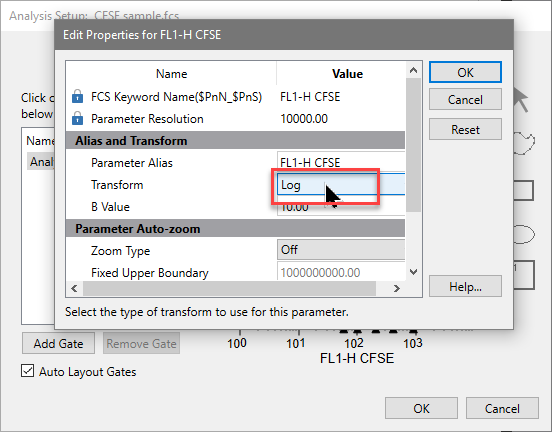This screenshot has height=432, width=552.
Task: Click the lock icon beside FCS Keyword Name
Action: pyautogui.click(x=77, y=96)
